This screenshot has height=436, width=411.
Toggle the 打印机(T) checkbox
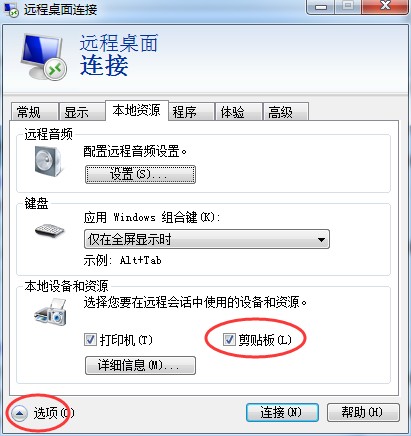point(90,340)
